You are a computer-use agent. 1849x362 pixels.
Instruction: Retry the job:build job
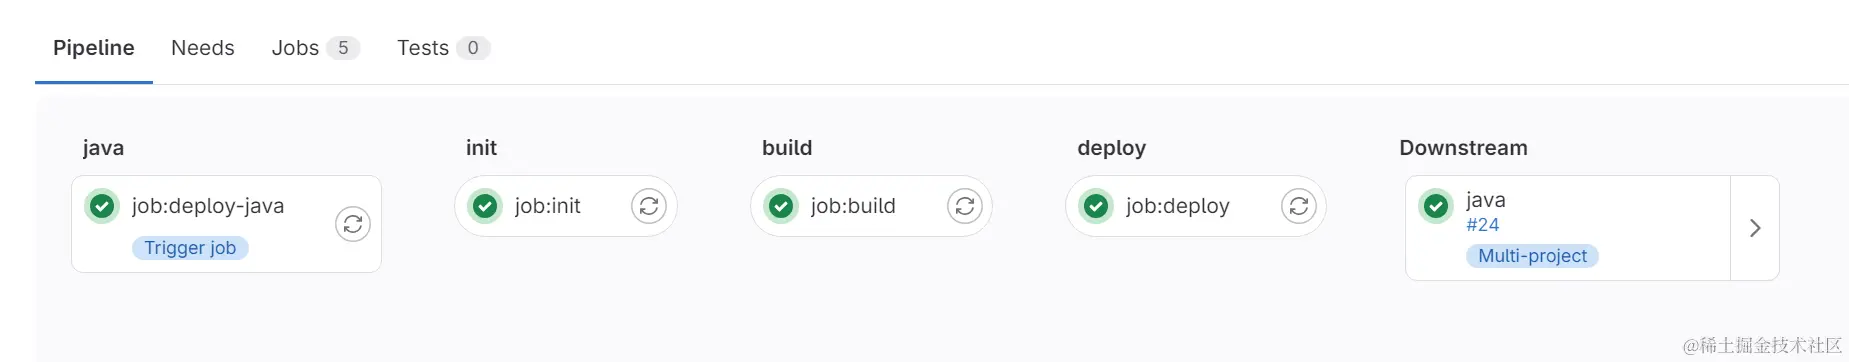965,206
